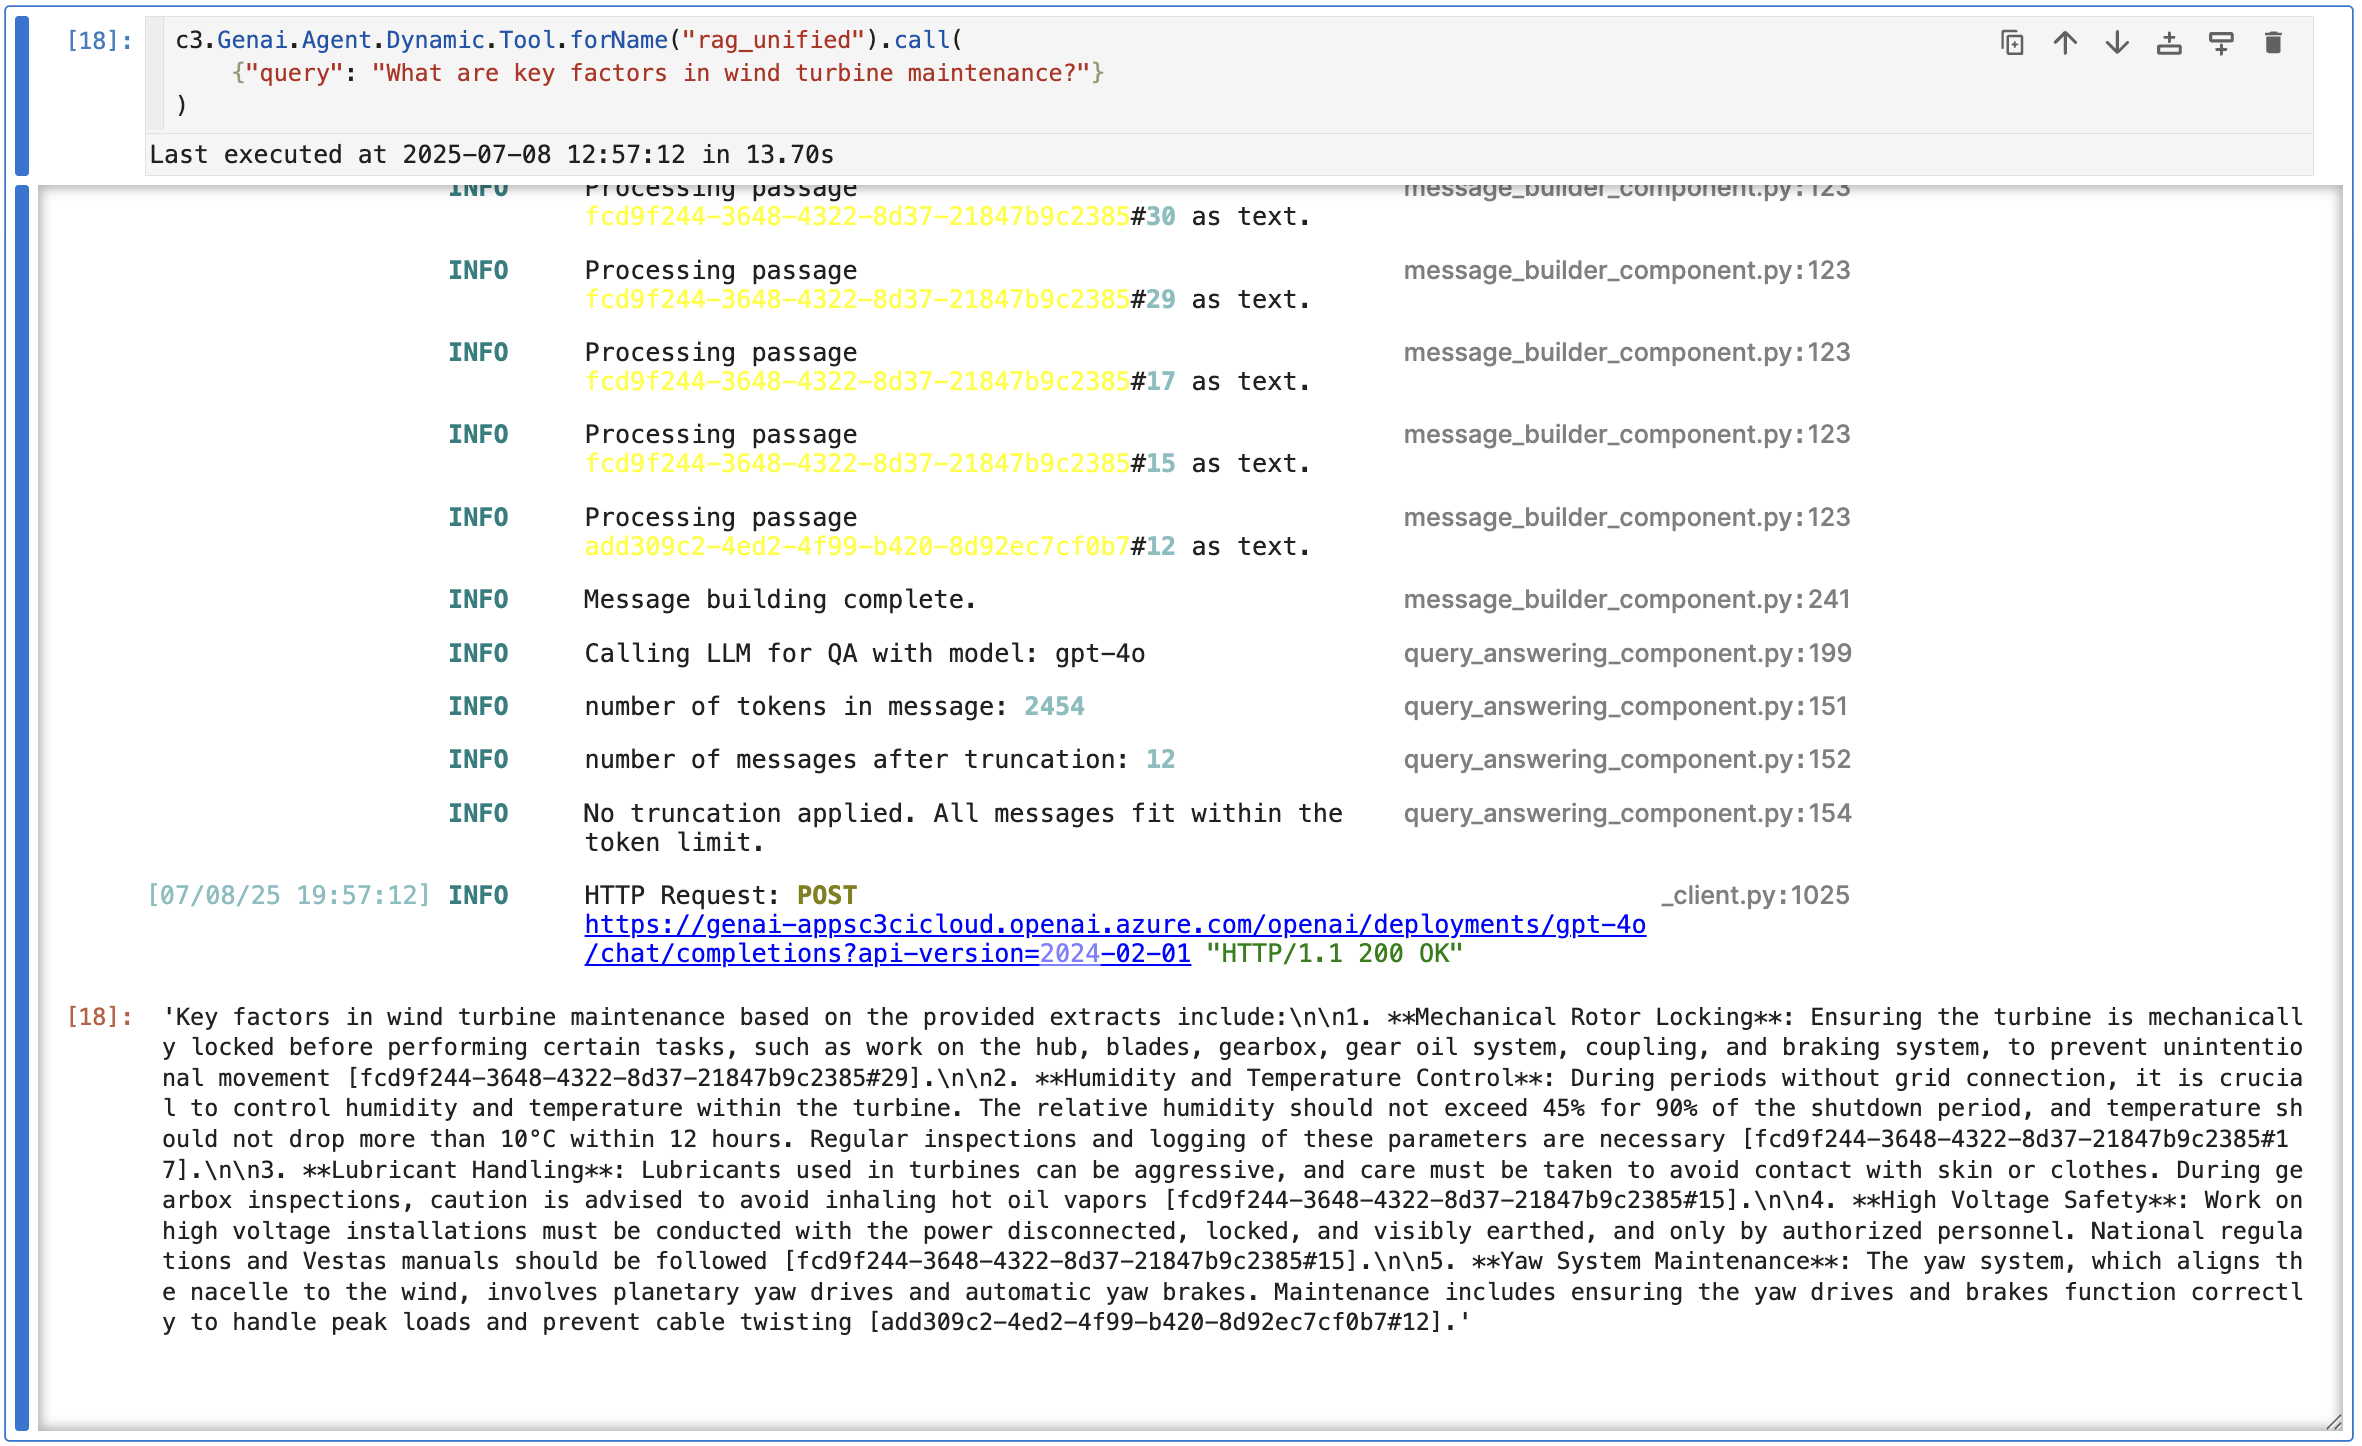Click the Last executed timestamp line
2362x1446 pixels.
coord(491,155)
